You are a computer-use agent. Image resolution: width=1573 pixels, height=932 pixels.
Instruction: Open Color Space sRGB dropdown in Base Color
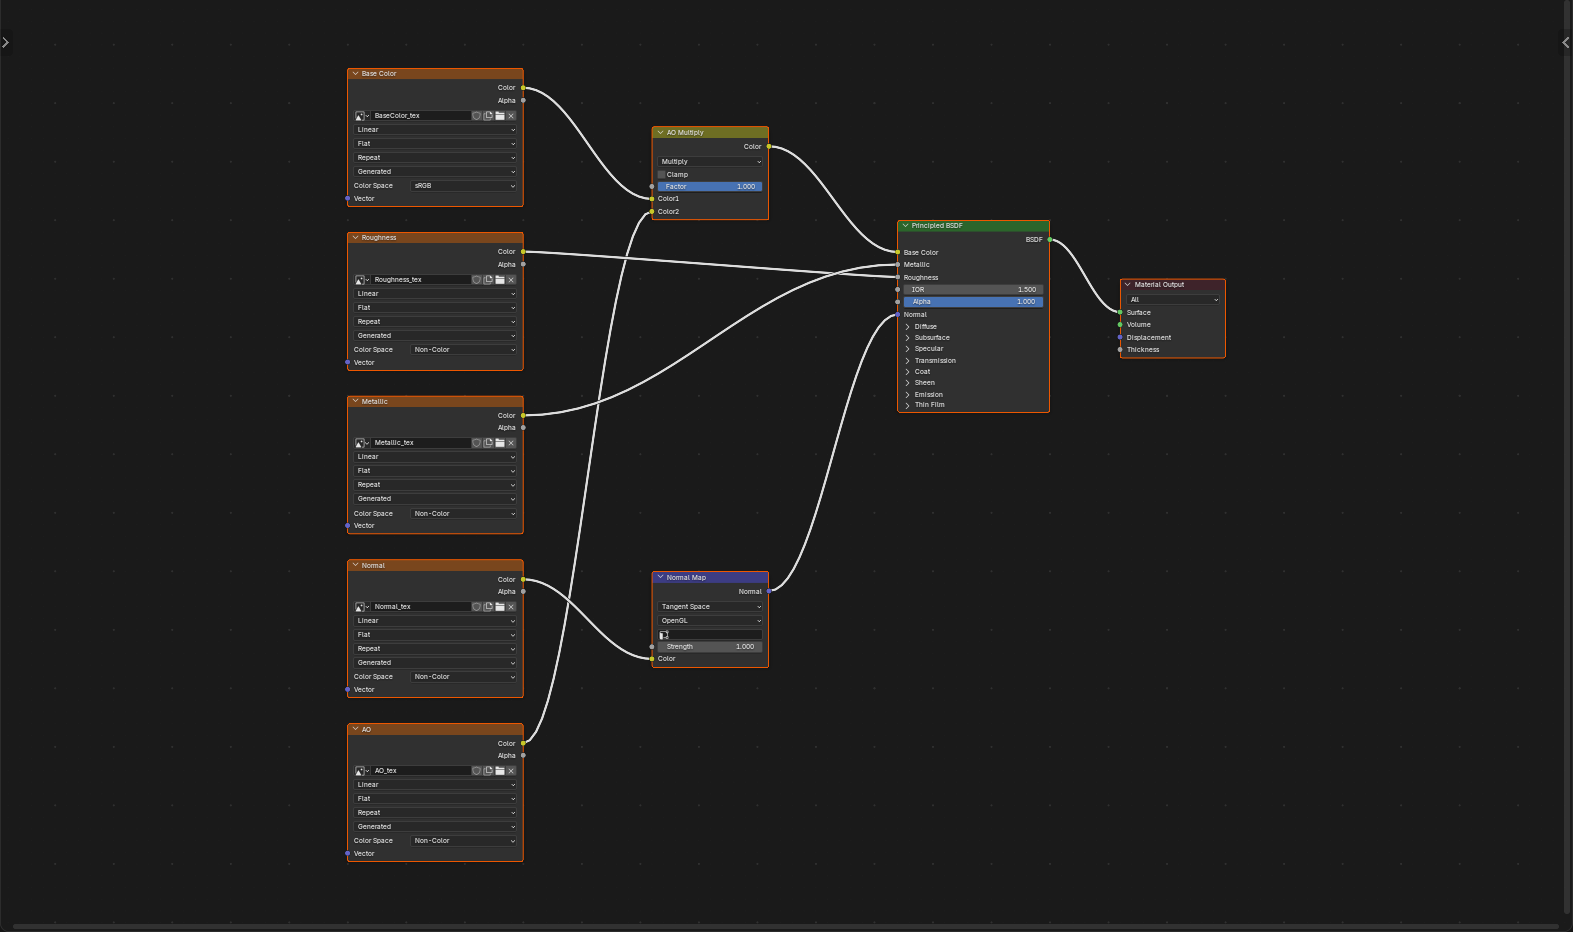[464, 186]
